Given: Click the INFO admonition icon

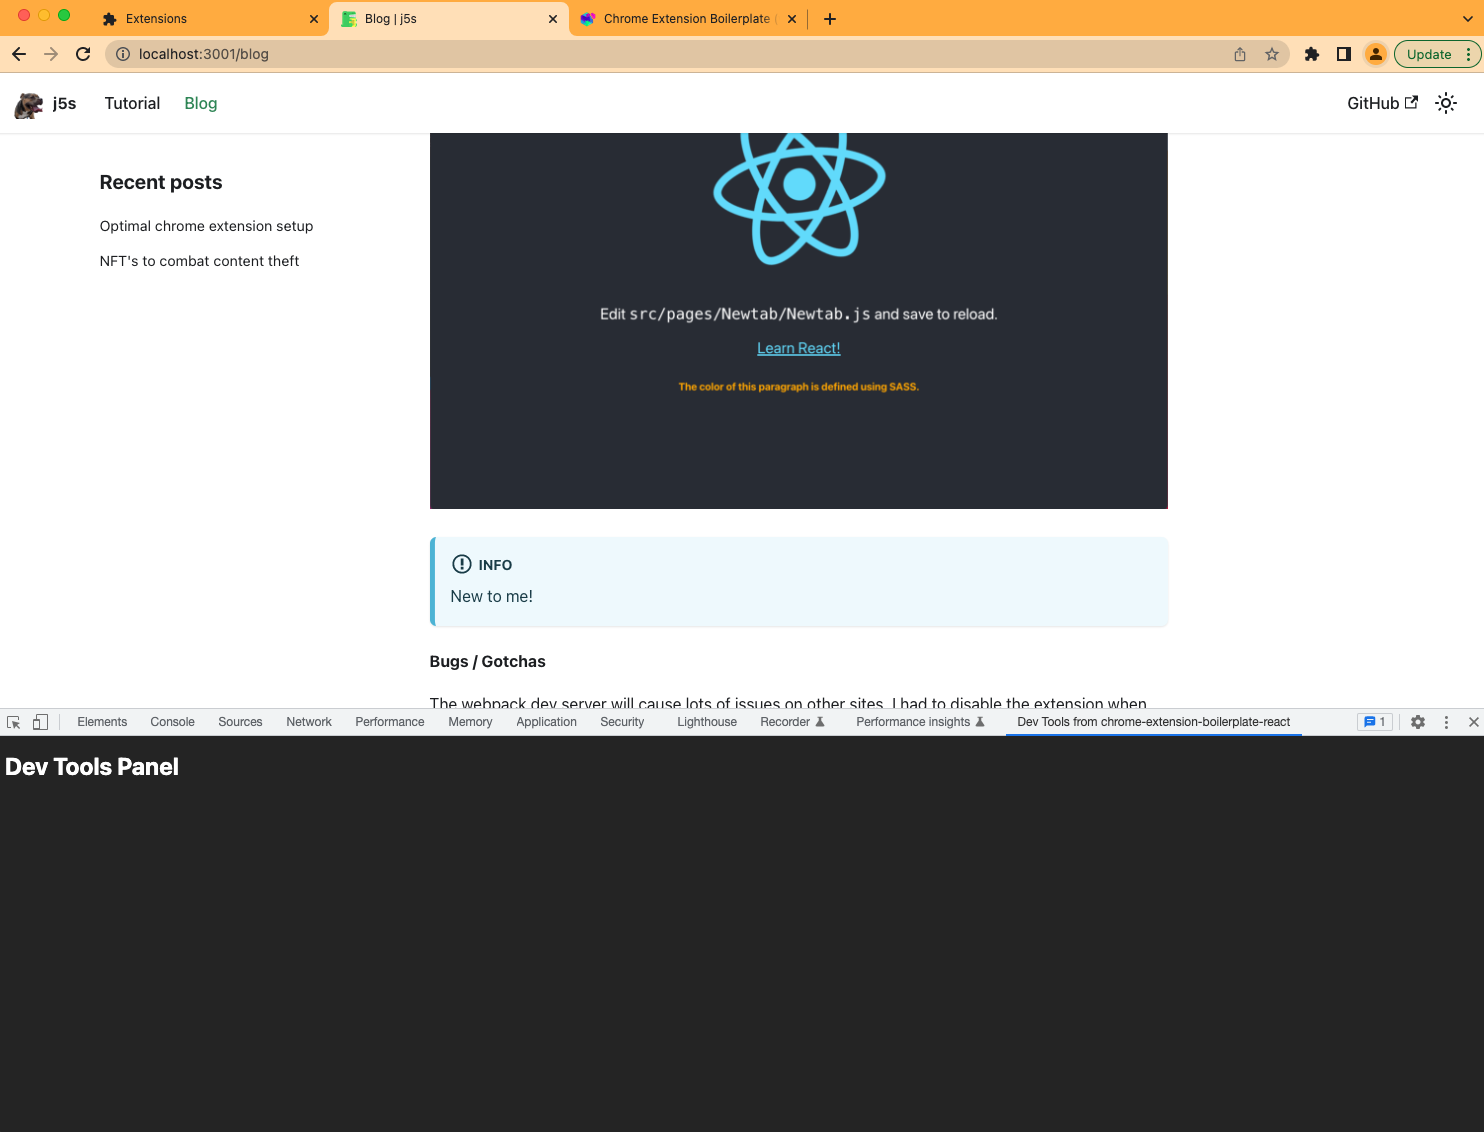Looking at the screenshot, I should pyautogui.click(x=461, y=564).
